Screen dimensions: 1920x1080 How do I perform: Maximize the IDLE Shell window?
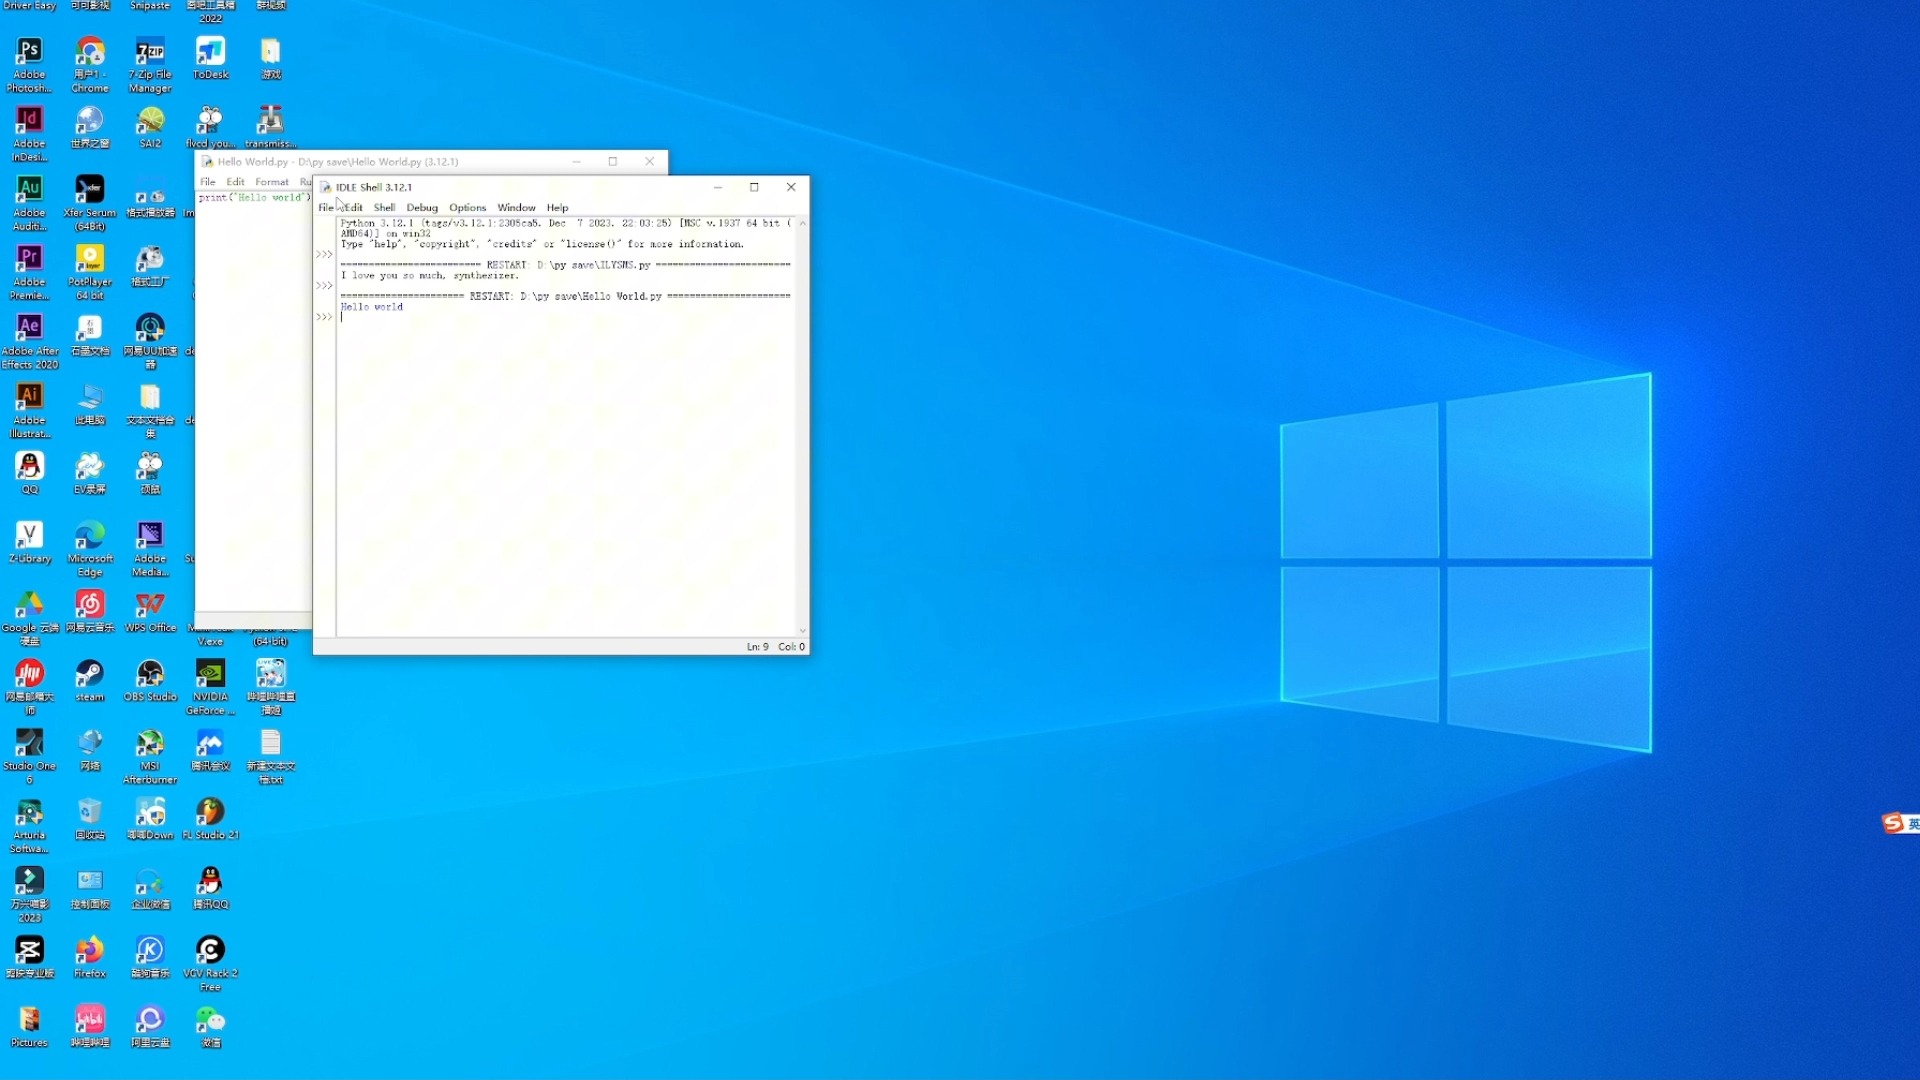pyautogui.click(x=754, y=187)
